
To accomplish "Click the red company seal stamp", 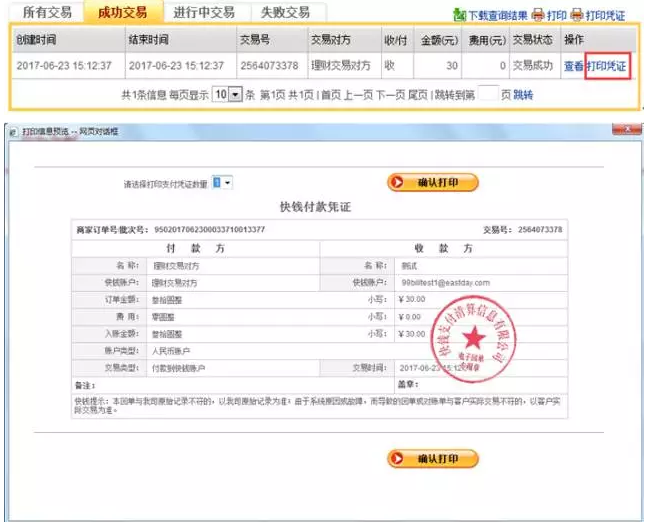I will click(x=473, y=338).
